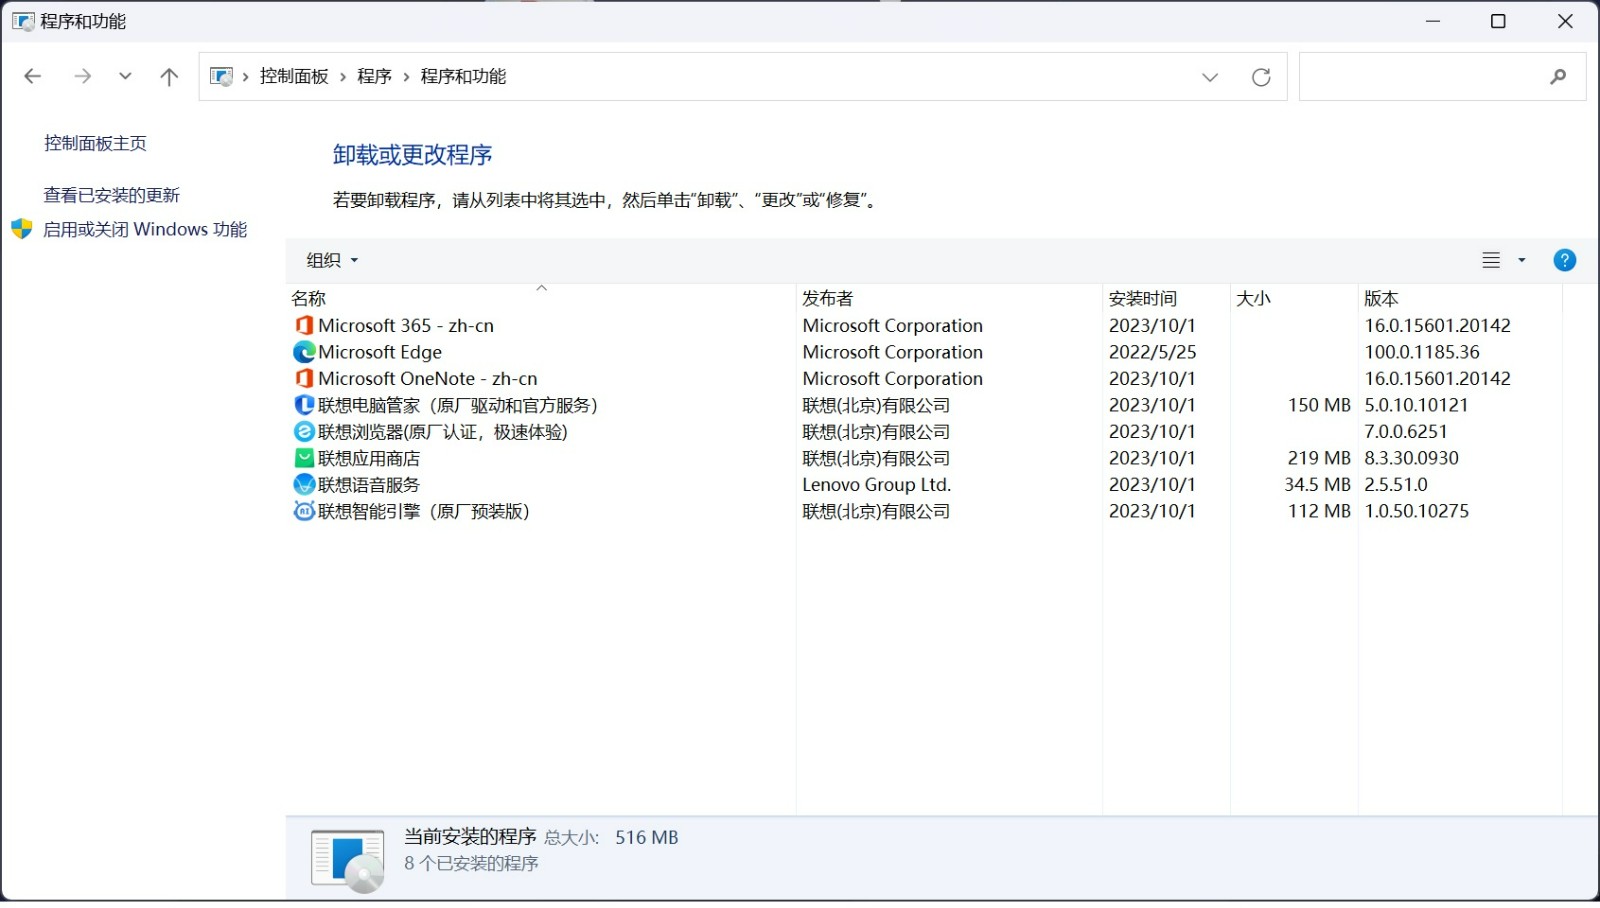Click the shield icon beside Windows 功能

coord(22,229)
